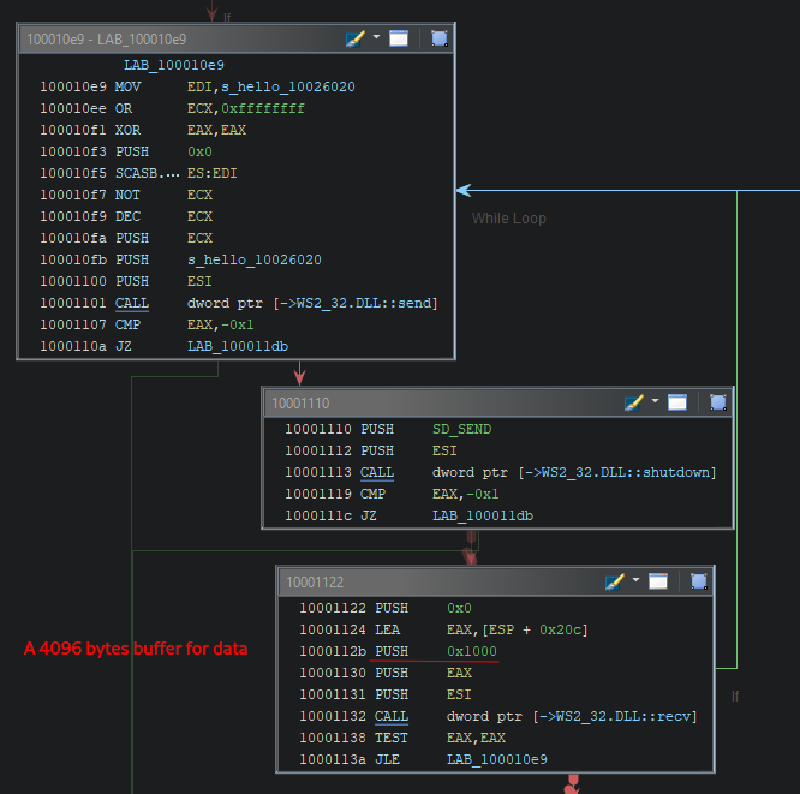Open color dropdown arrow in LAB_100010e9 block header

(x=377, y=38)
